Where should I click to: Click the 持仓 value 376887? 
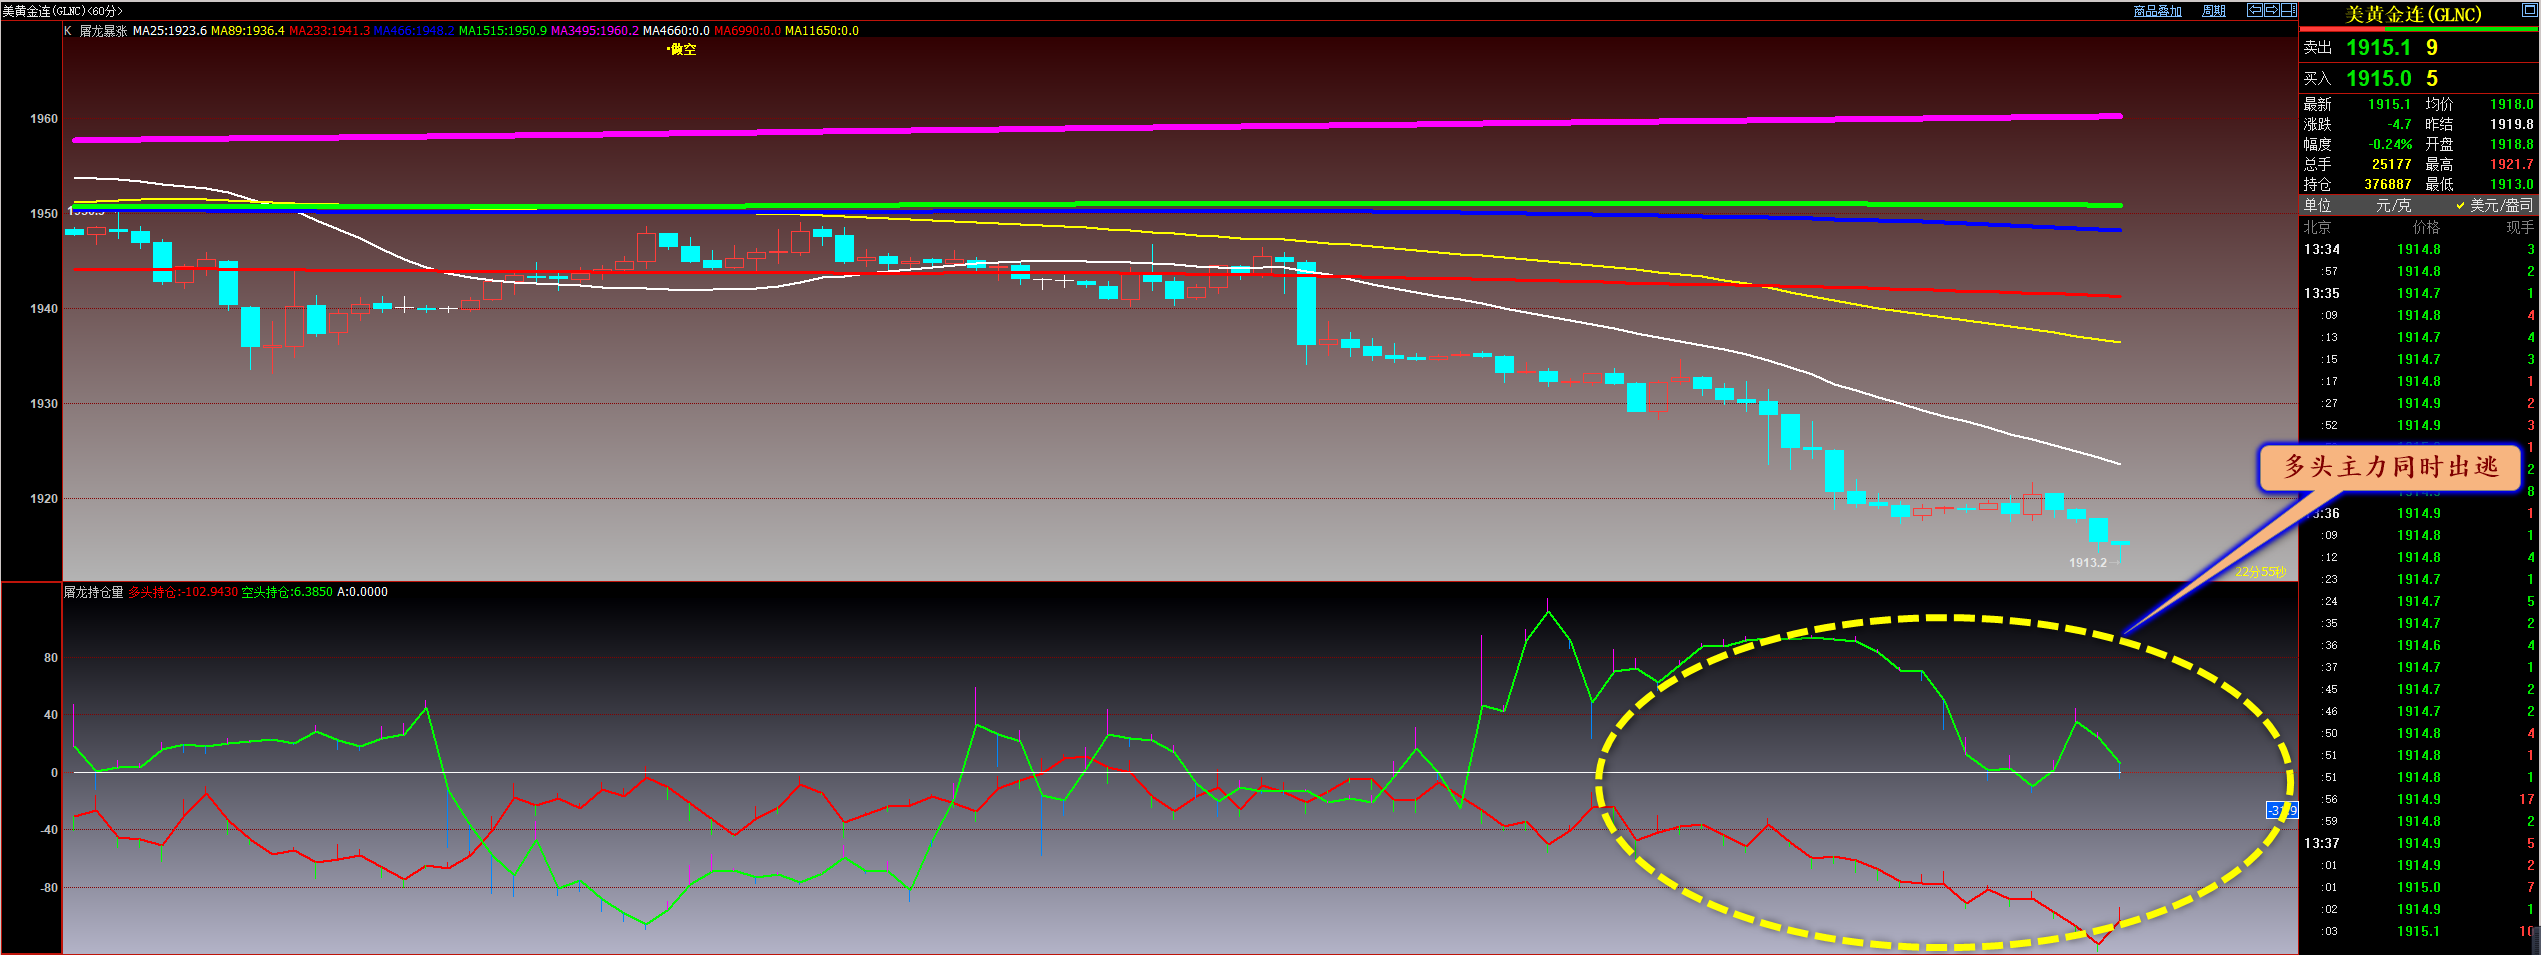coord(2387,184)
